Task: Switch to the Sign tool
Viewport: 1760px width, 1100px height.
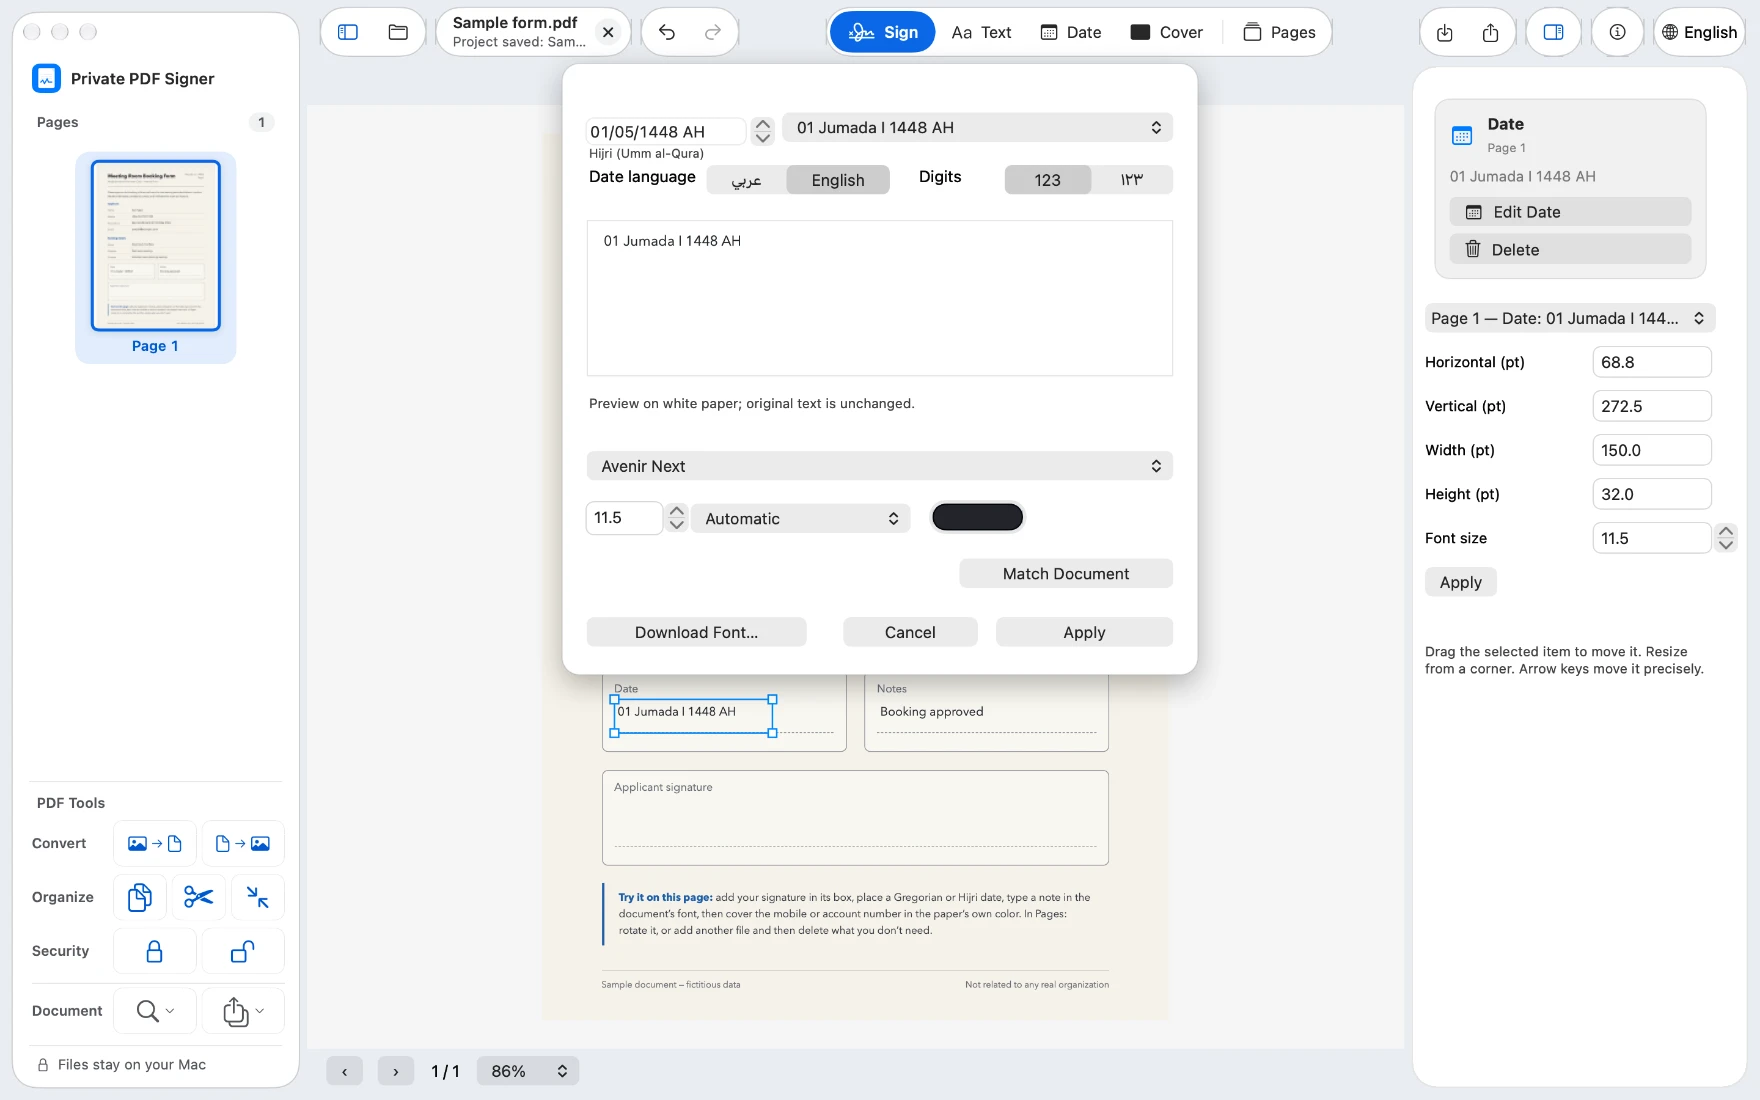Action: point(883,32)
